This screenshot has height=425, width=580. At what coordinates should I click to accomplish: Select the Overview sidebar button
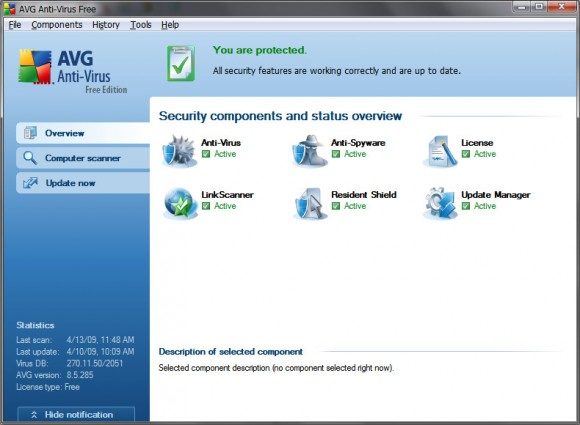pyautogui.click(x=83, y=133)
